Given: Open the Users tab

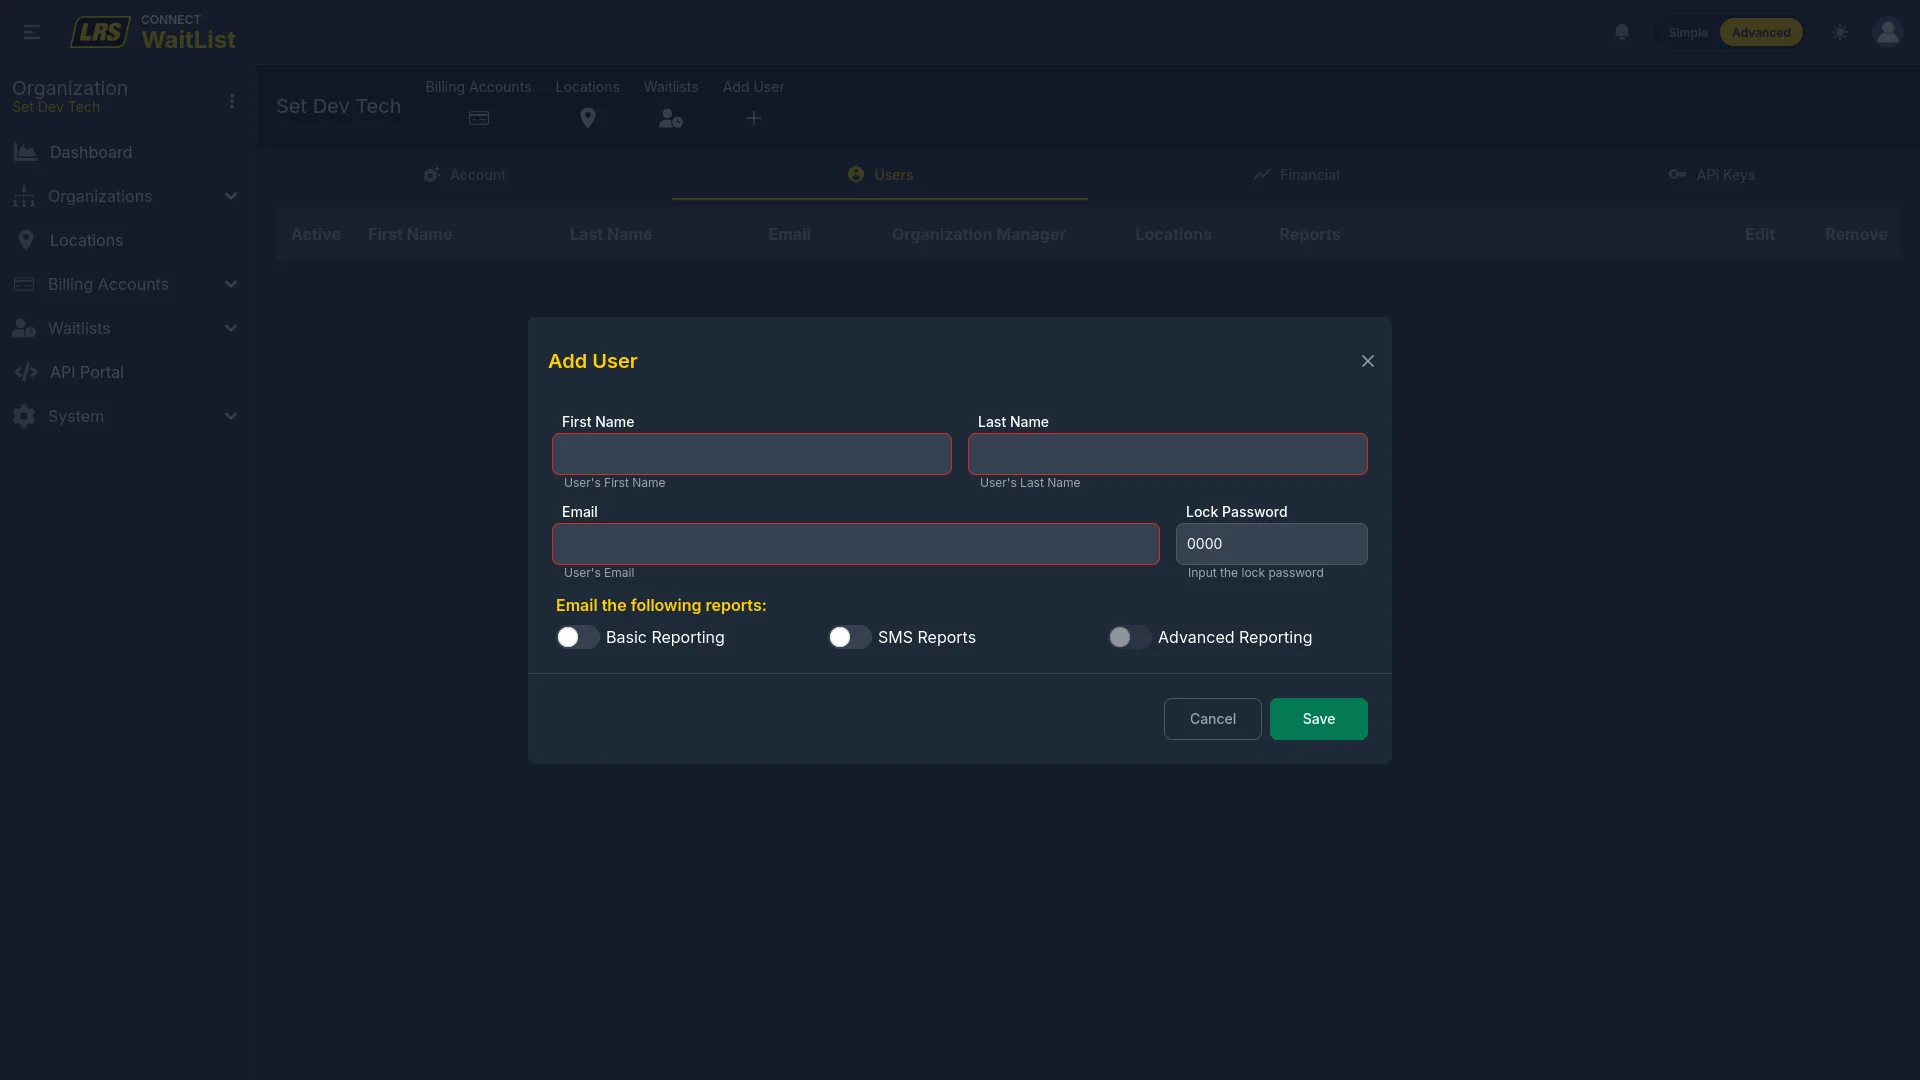Looking at the screenshot, I should point(880,175).
